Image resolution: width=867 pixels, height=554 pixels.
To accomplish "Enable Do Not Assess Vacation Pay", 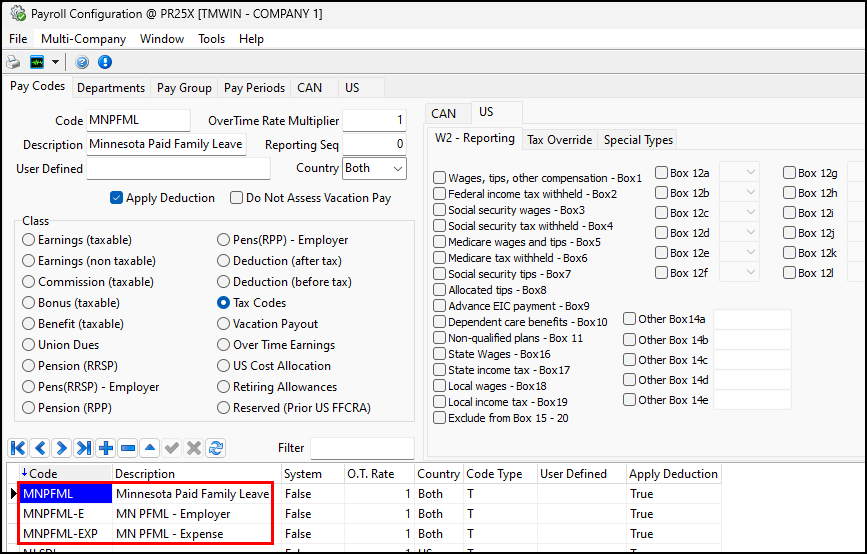I will tap(237, 198).
